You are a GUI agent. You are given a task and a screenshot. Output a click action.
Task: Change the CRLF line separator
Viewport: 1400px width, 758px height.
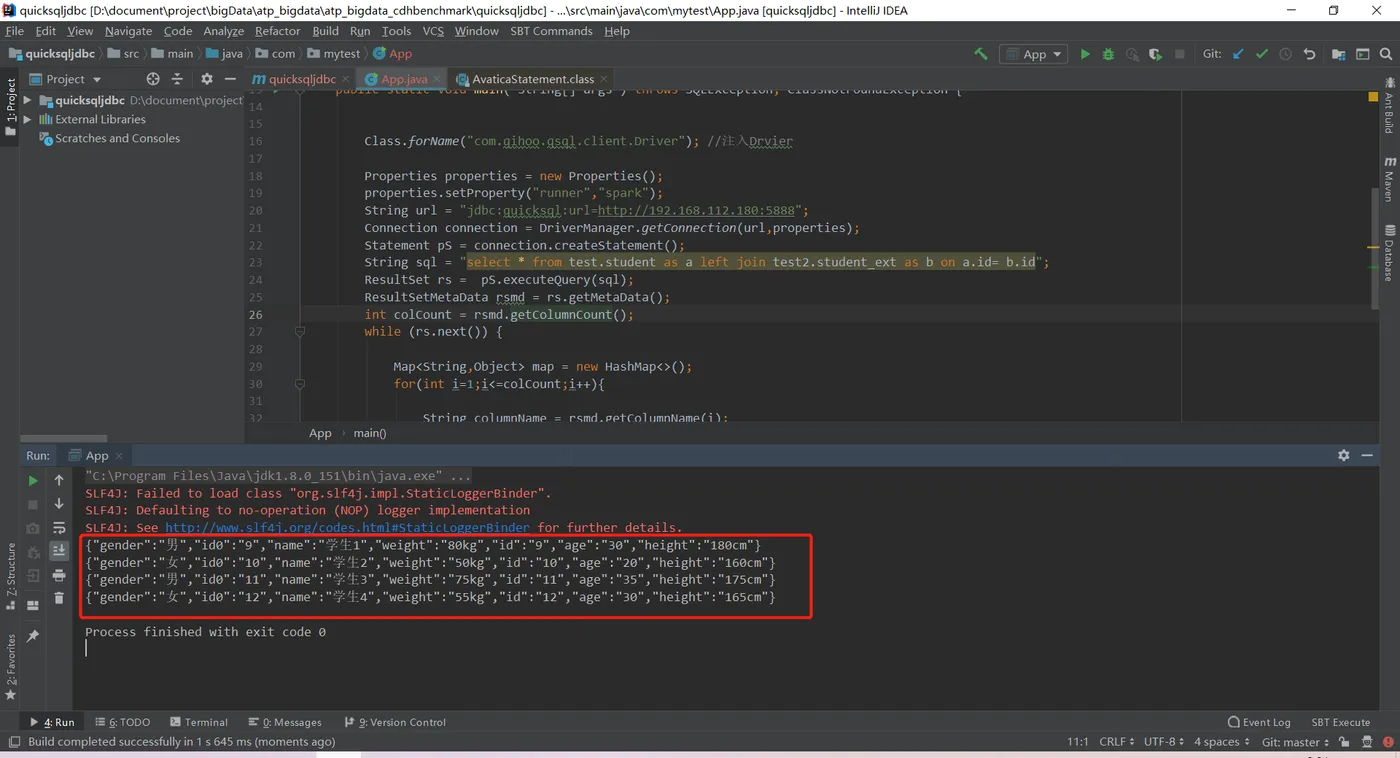point(1116,742)
